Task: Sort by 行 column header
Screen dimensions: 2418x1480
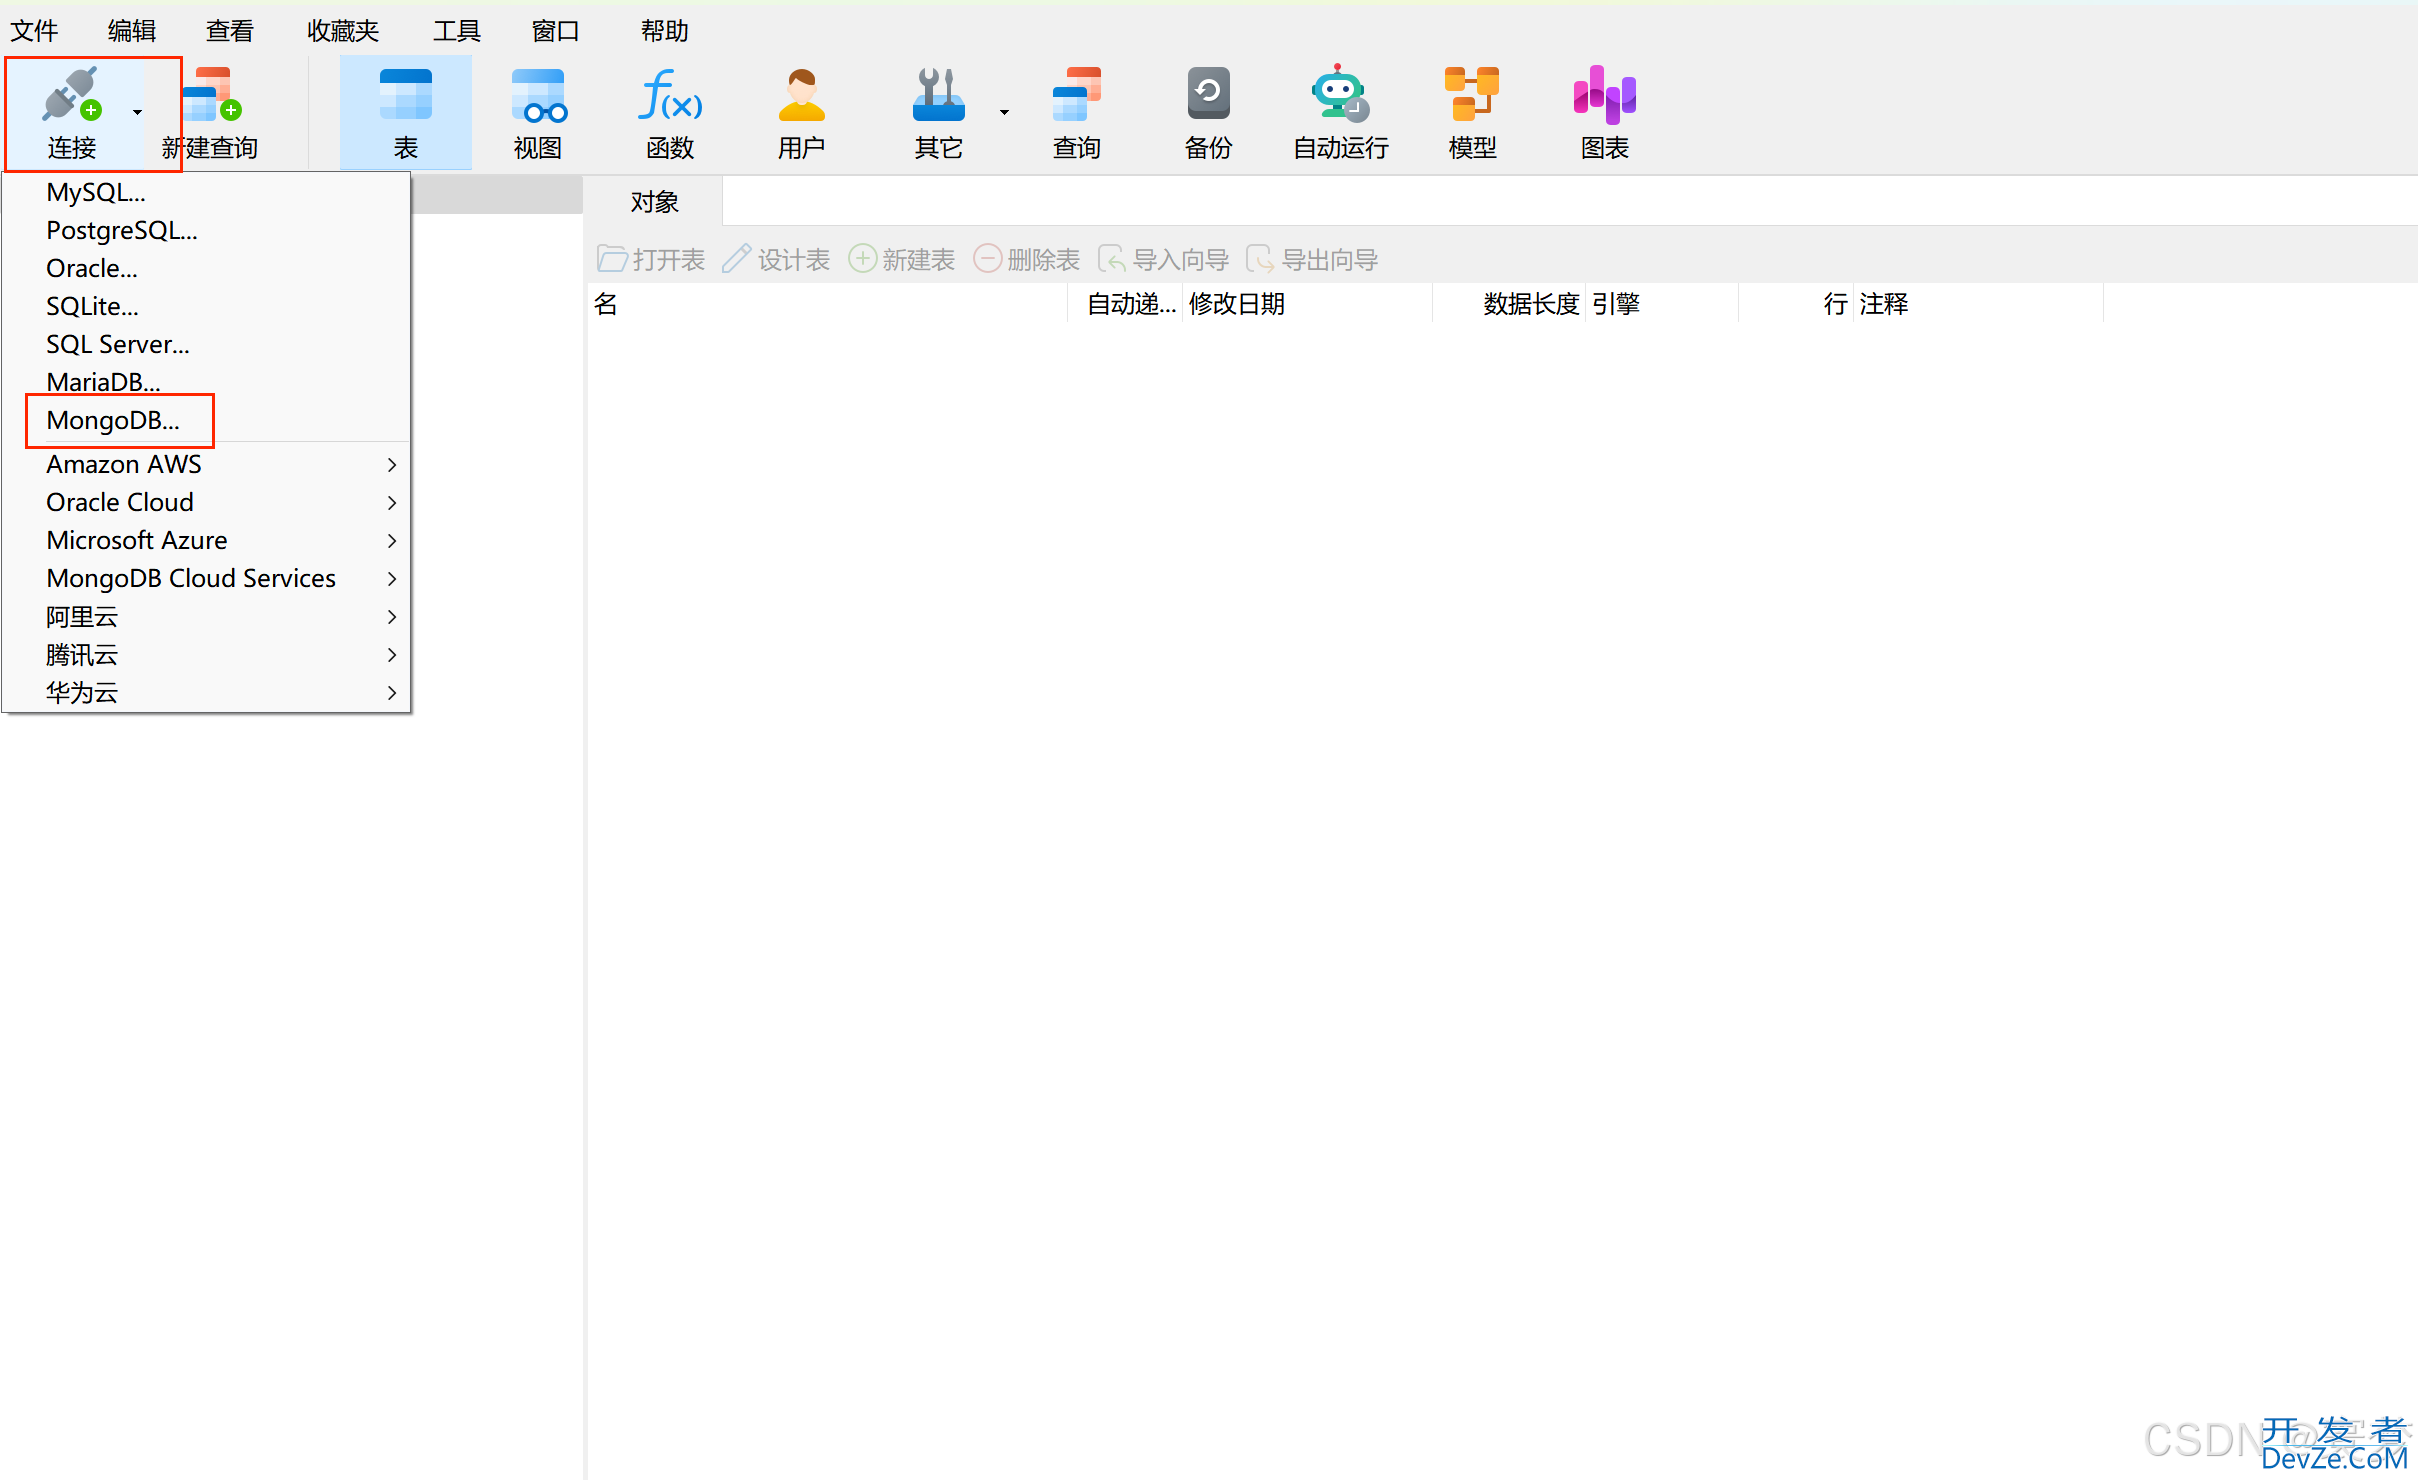Action: (x=1797, y=304)
